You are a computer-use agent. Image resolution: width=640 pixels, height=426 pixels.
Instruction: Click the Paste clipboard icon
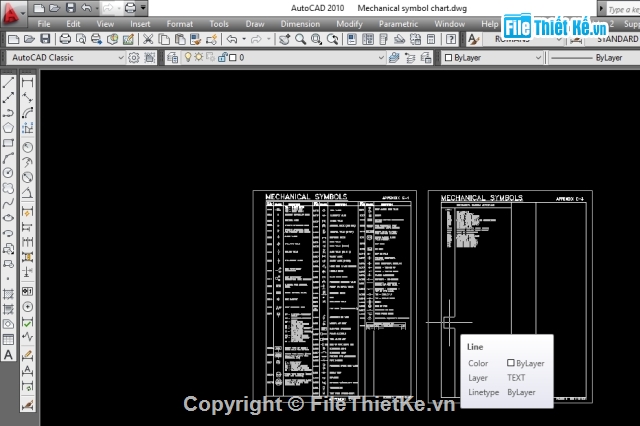point(180,39)
